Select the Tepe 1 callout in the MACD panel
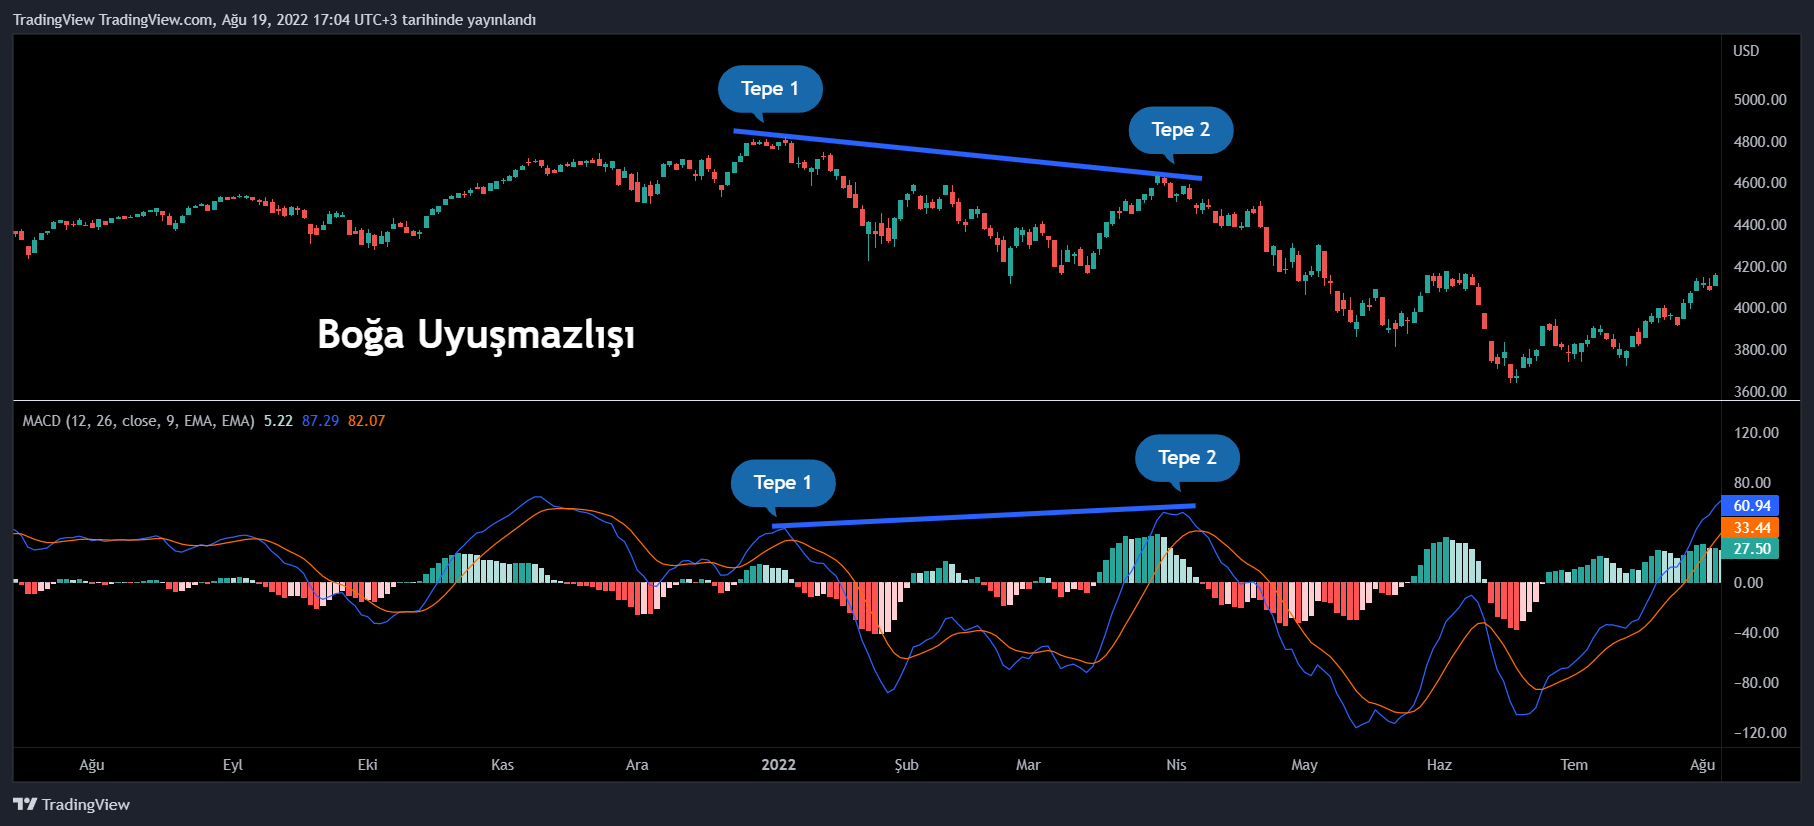This screenshot has height=826, width=1814. [783, 483]
